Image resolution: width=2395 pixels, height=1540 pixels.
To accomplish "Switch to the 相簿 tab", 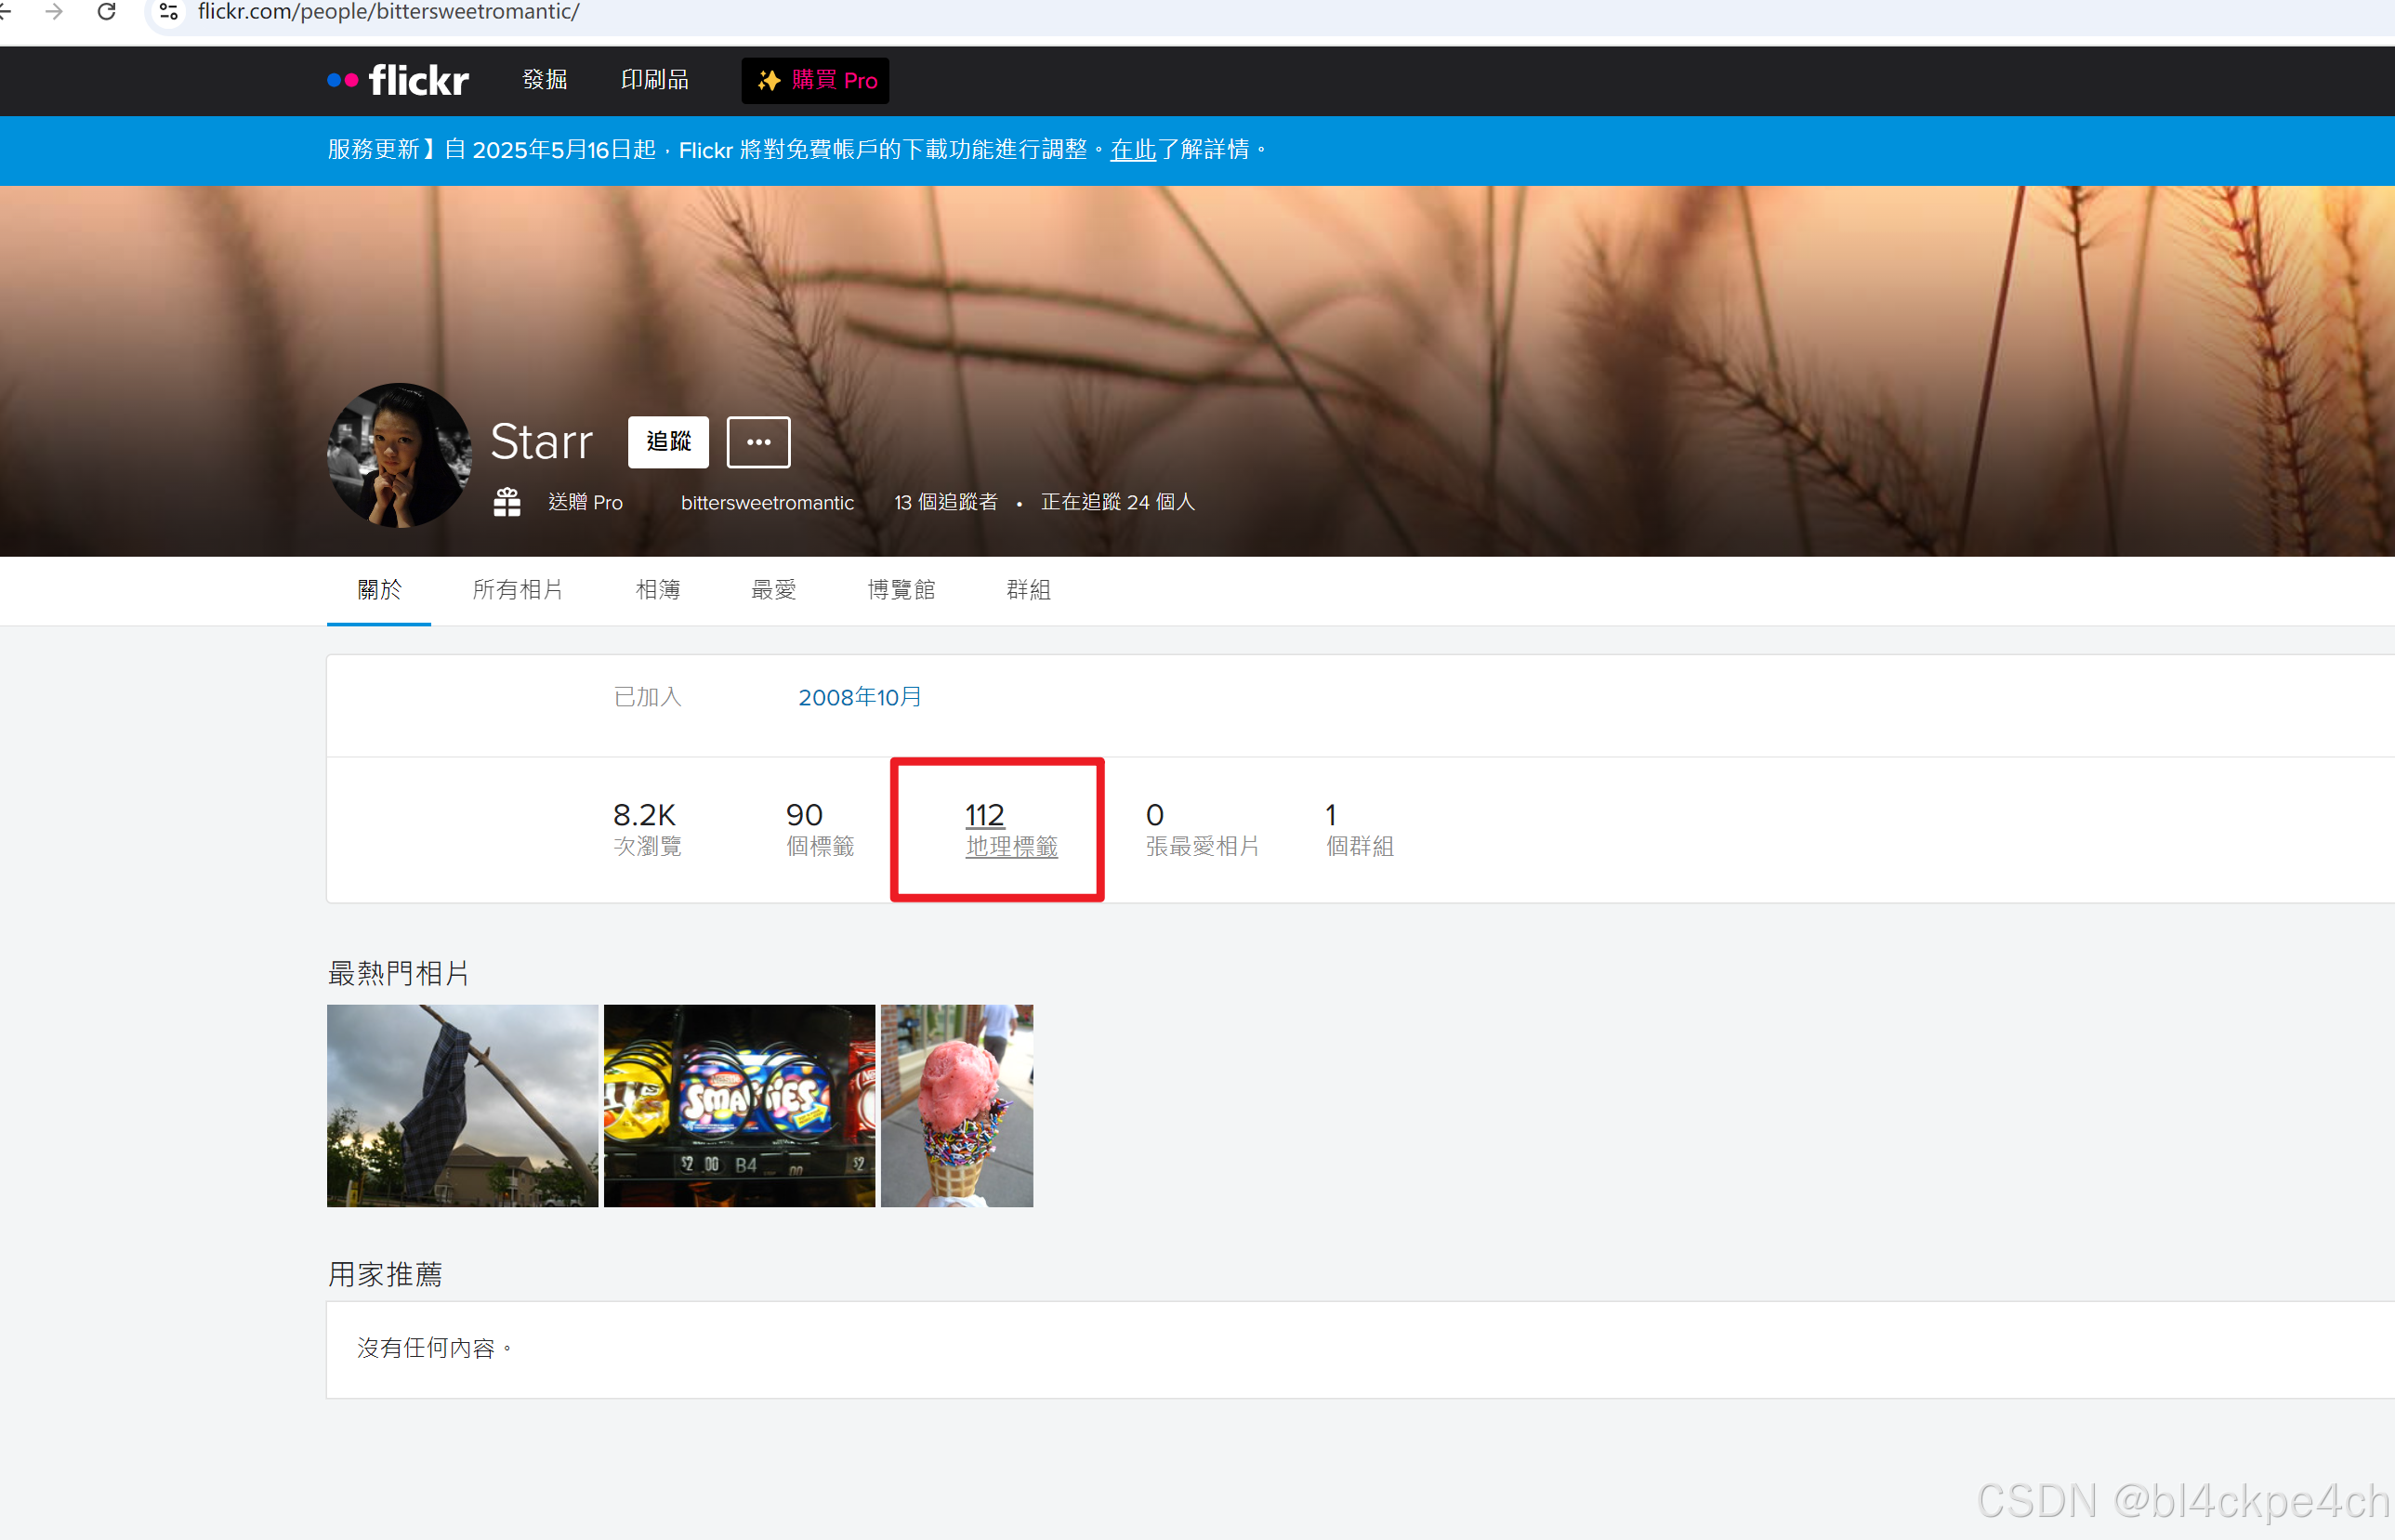I will (x=658, y=590).
